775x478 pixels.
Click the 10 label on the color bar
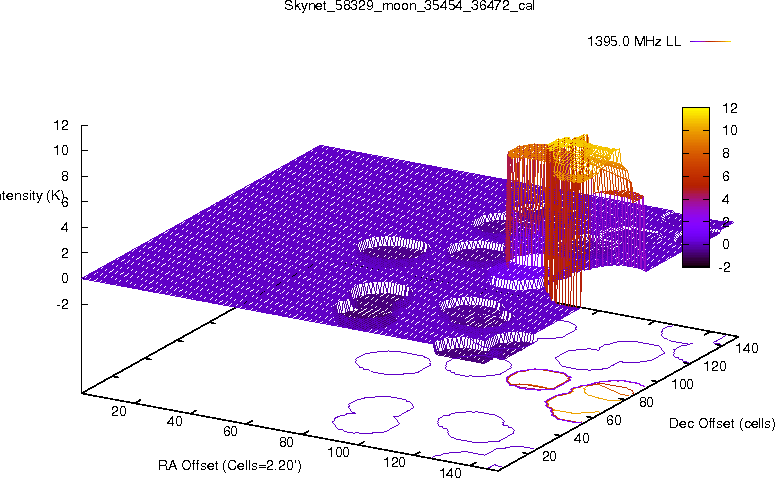[730, 130]
